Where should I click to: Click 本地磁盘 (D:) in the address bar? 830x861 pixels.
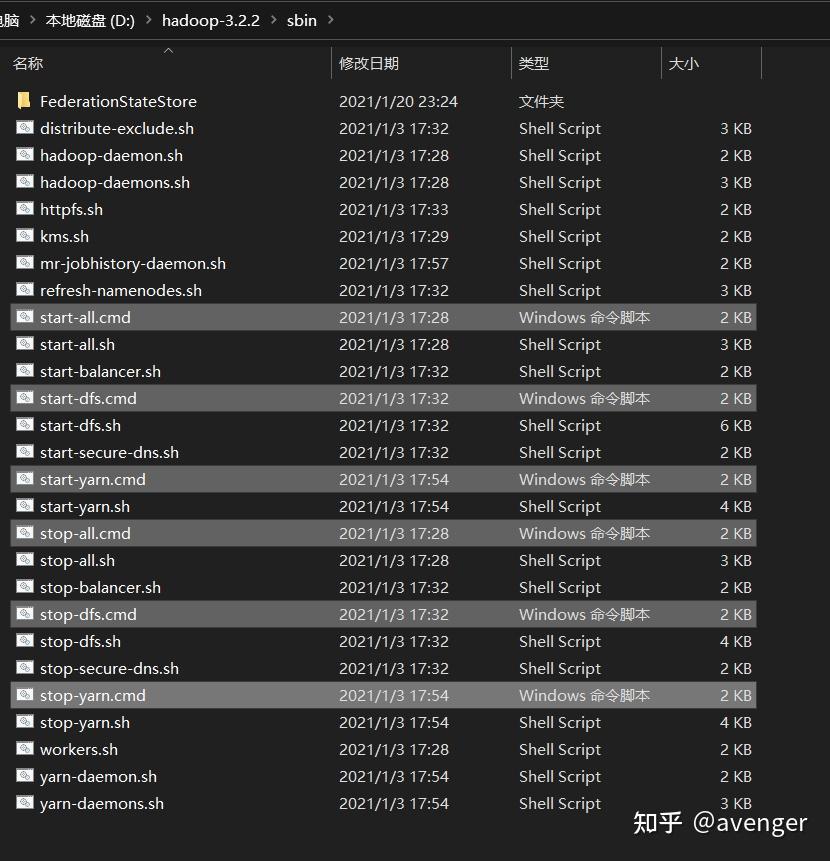tap(89, 19)
